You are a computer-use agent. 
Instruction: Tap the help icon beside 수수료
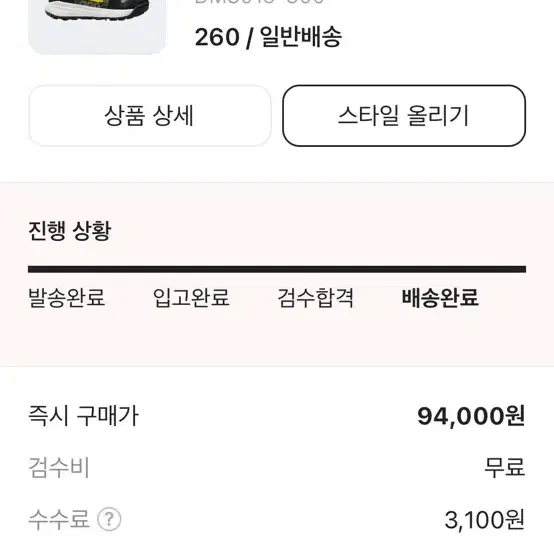(x=109, y=519)
